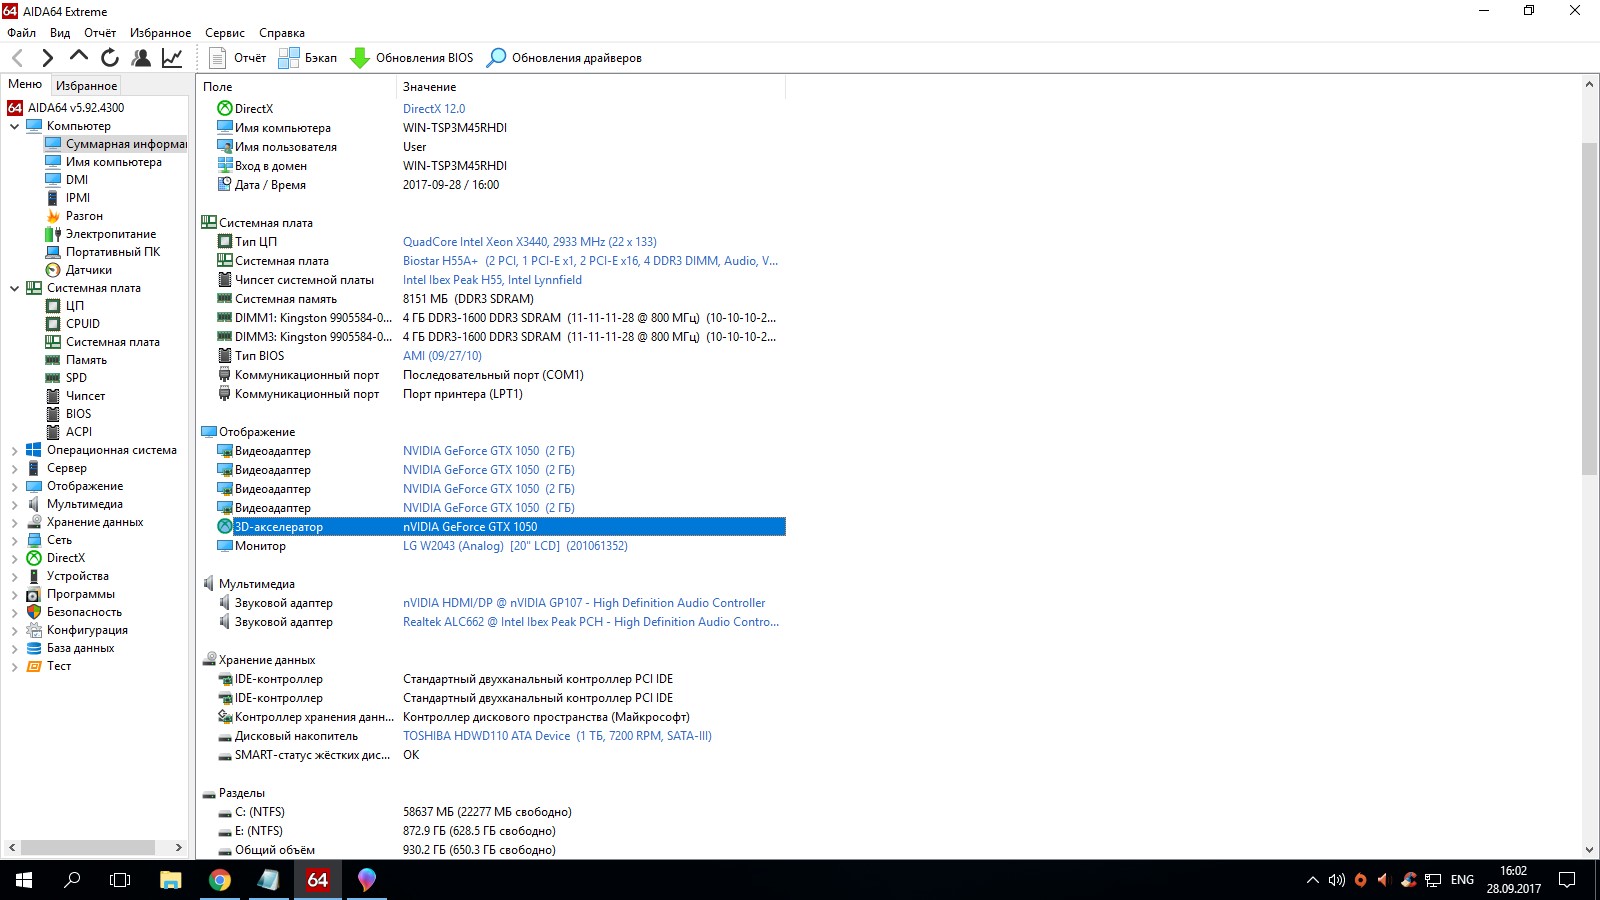Expand the Сервер tree node
The height and width of the screenshot is (900, 1600).
tap(14, 468)
